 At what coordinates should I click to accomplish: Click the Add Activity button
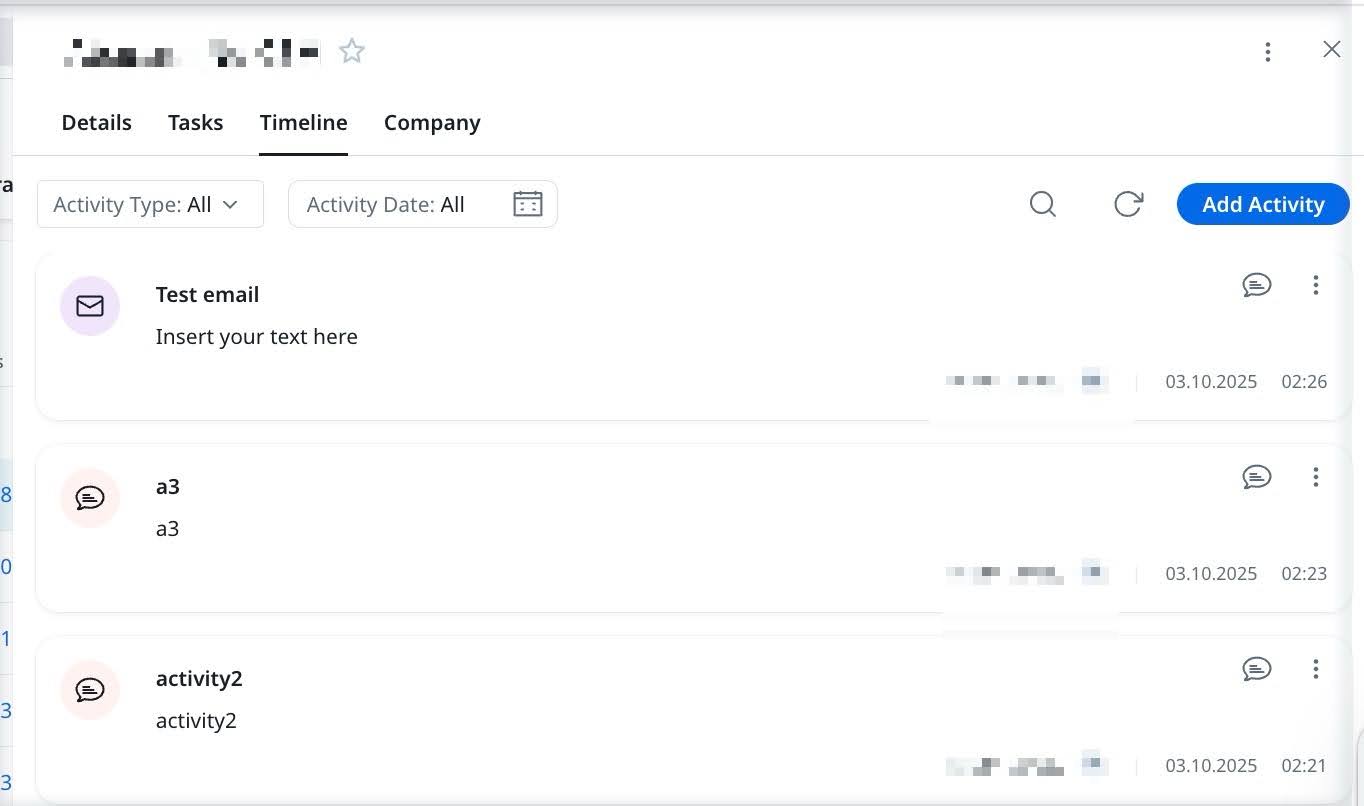click(x=1262, y=204)
